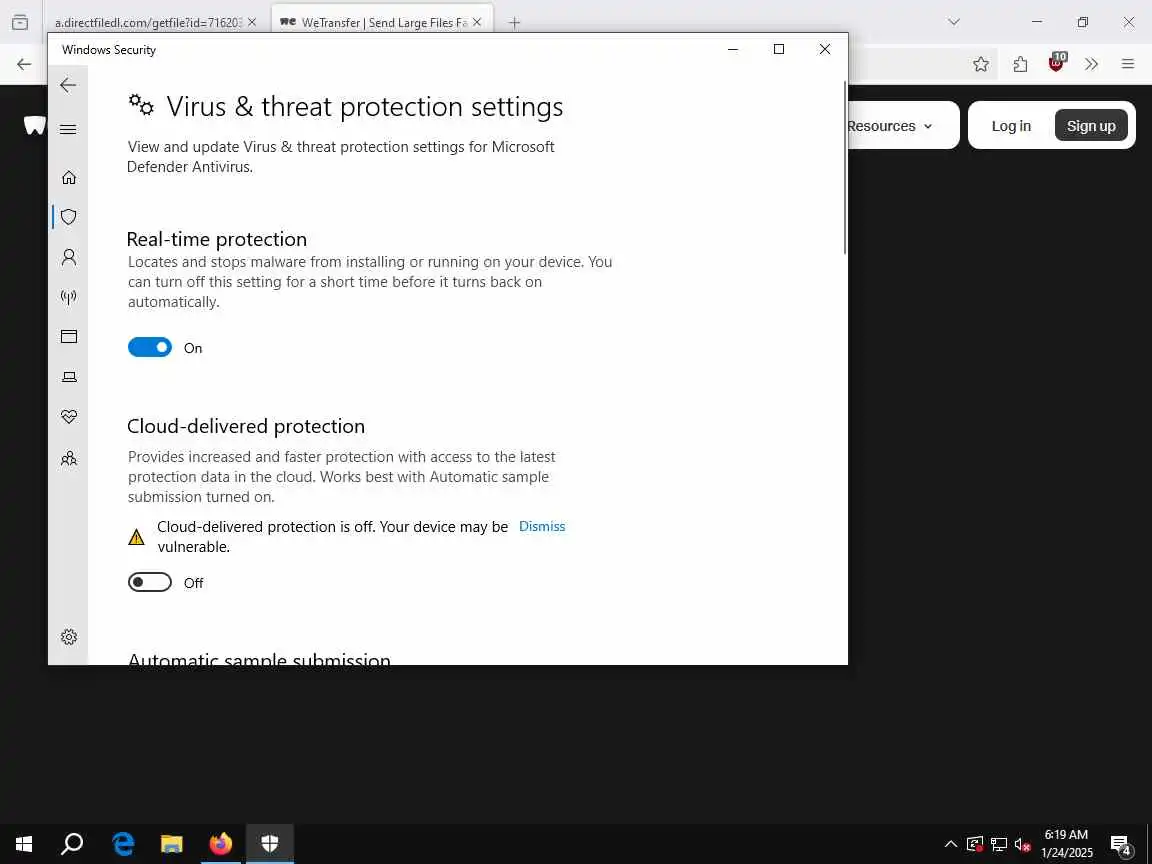Screen dimensions: 1152x864
Task: Expand the Resources dropdown on WeTransfer
Action: 889,126
